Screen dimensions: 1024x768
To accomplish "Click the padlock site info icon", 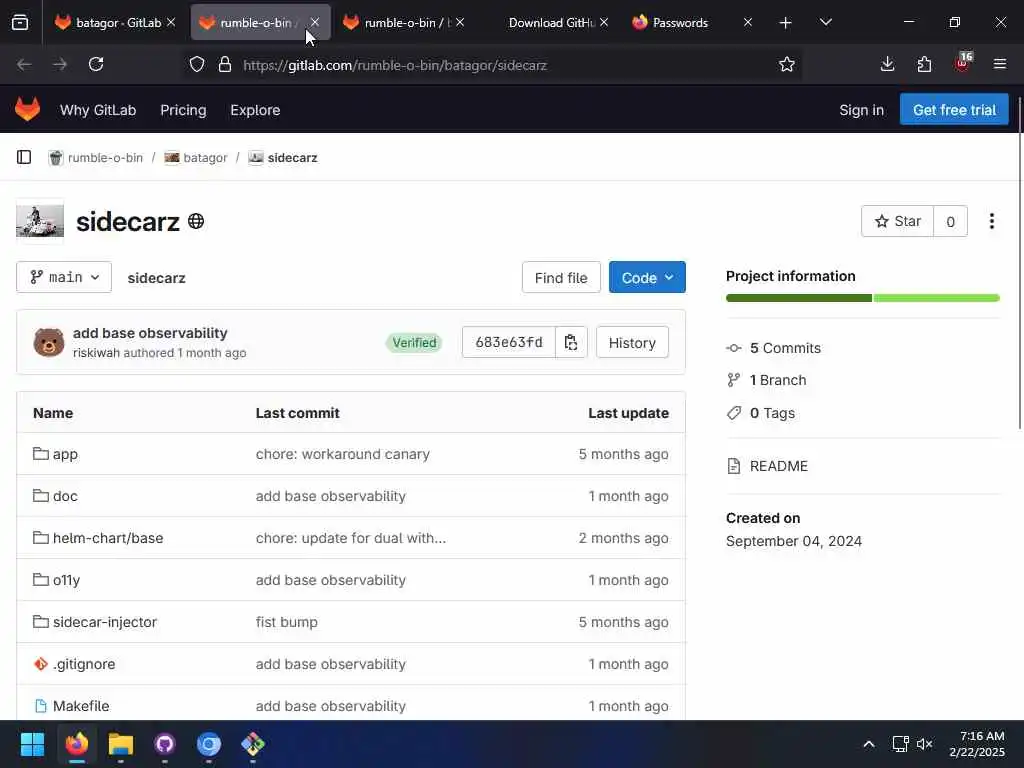I will tap(225, 65).
